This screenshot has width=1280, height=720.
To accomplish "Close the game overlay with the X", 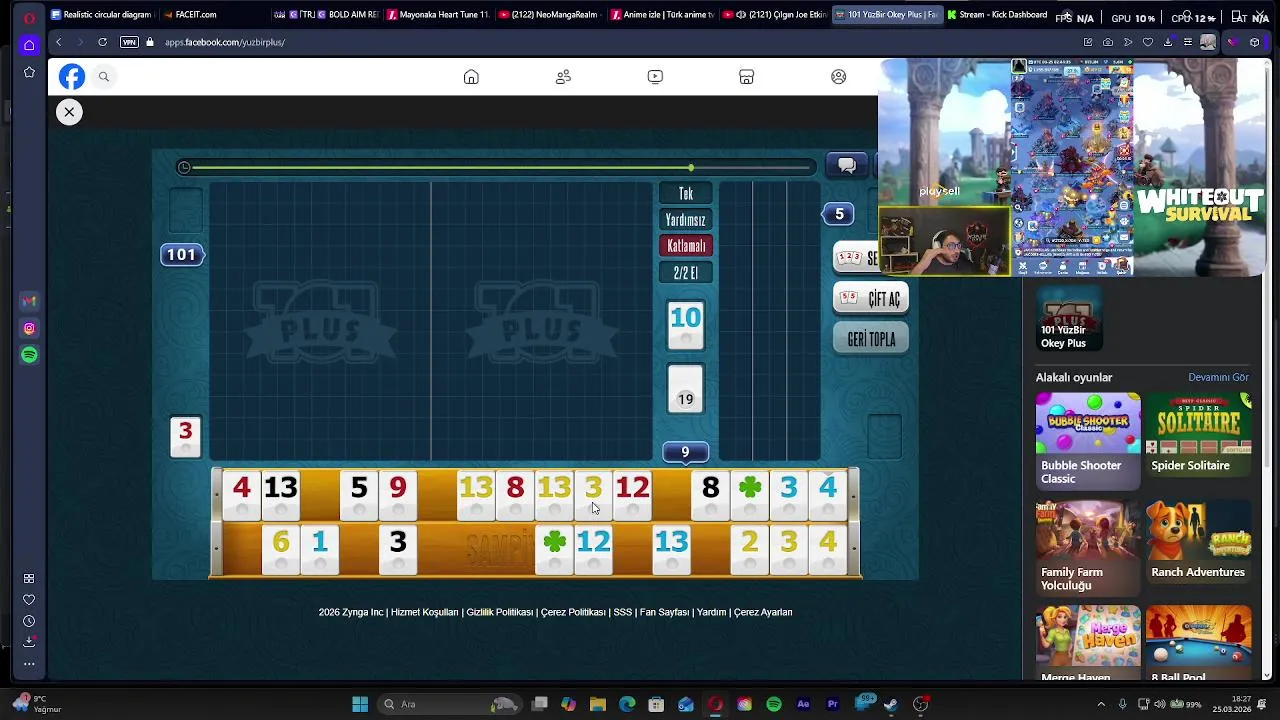I will (69, 112).
